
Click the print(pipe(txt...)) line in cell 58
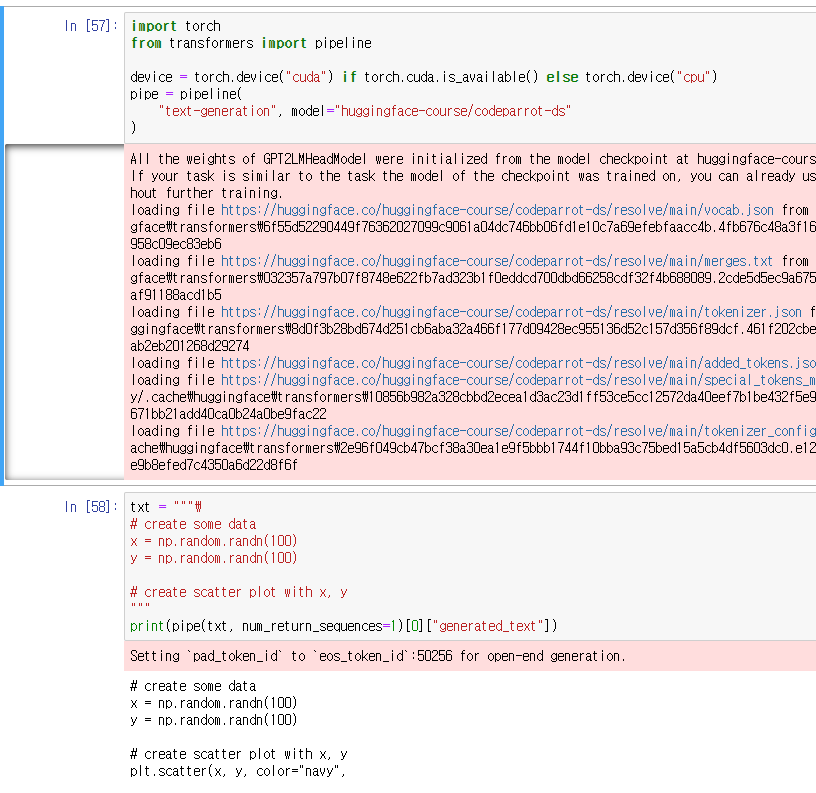[x=343, y=626]
